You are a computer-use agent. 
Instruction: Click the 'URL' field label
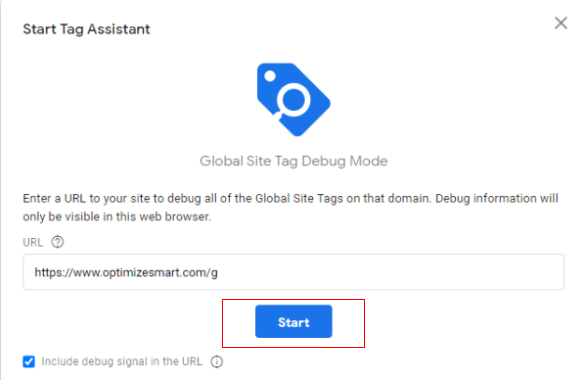[x=33, y=242]
